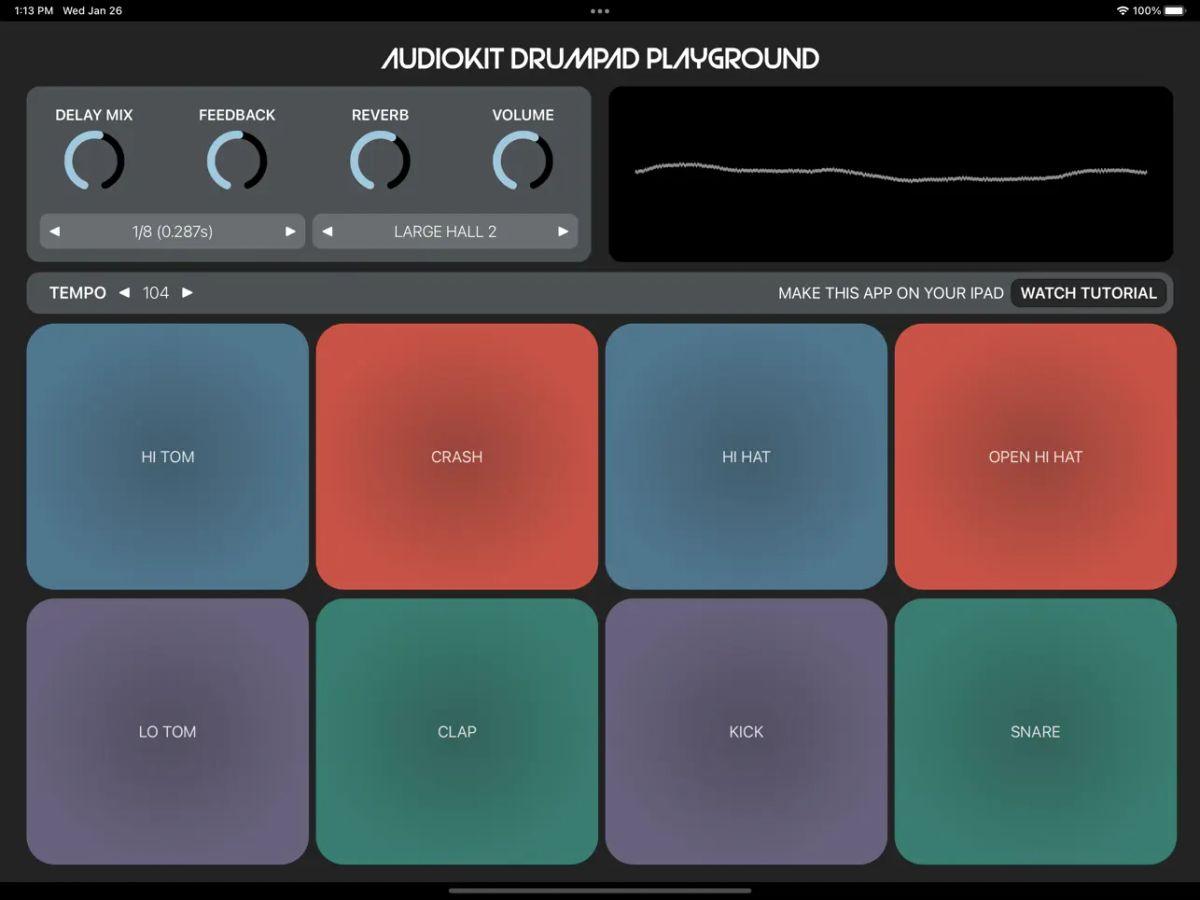Click the tempo value 104
Screen dimensions: 1200x900
click(156, 293)
